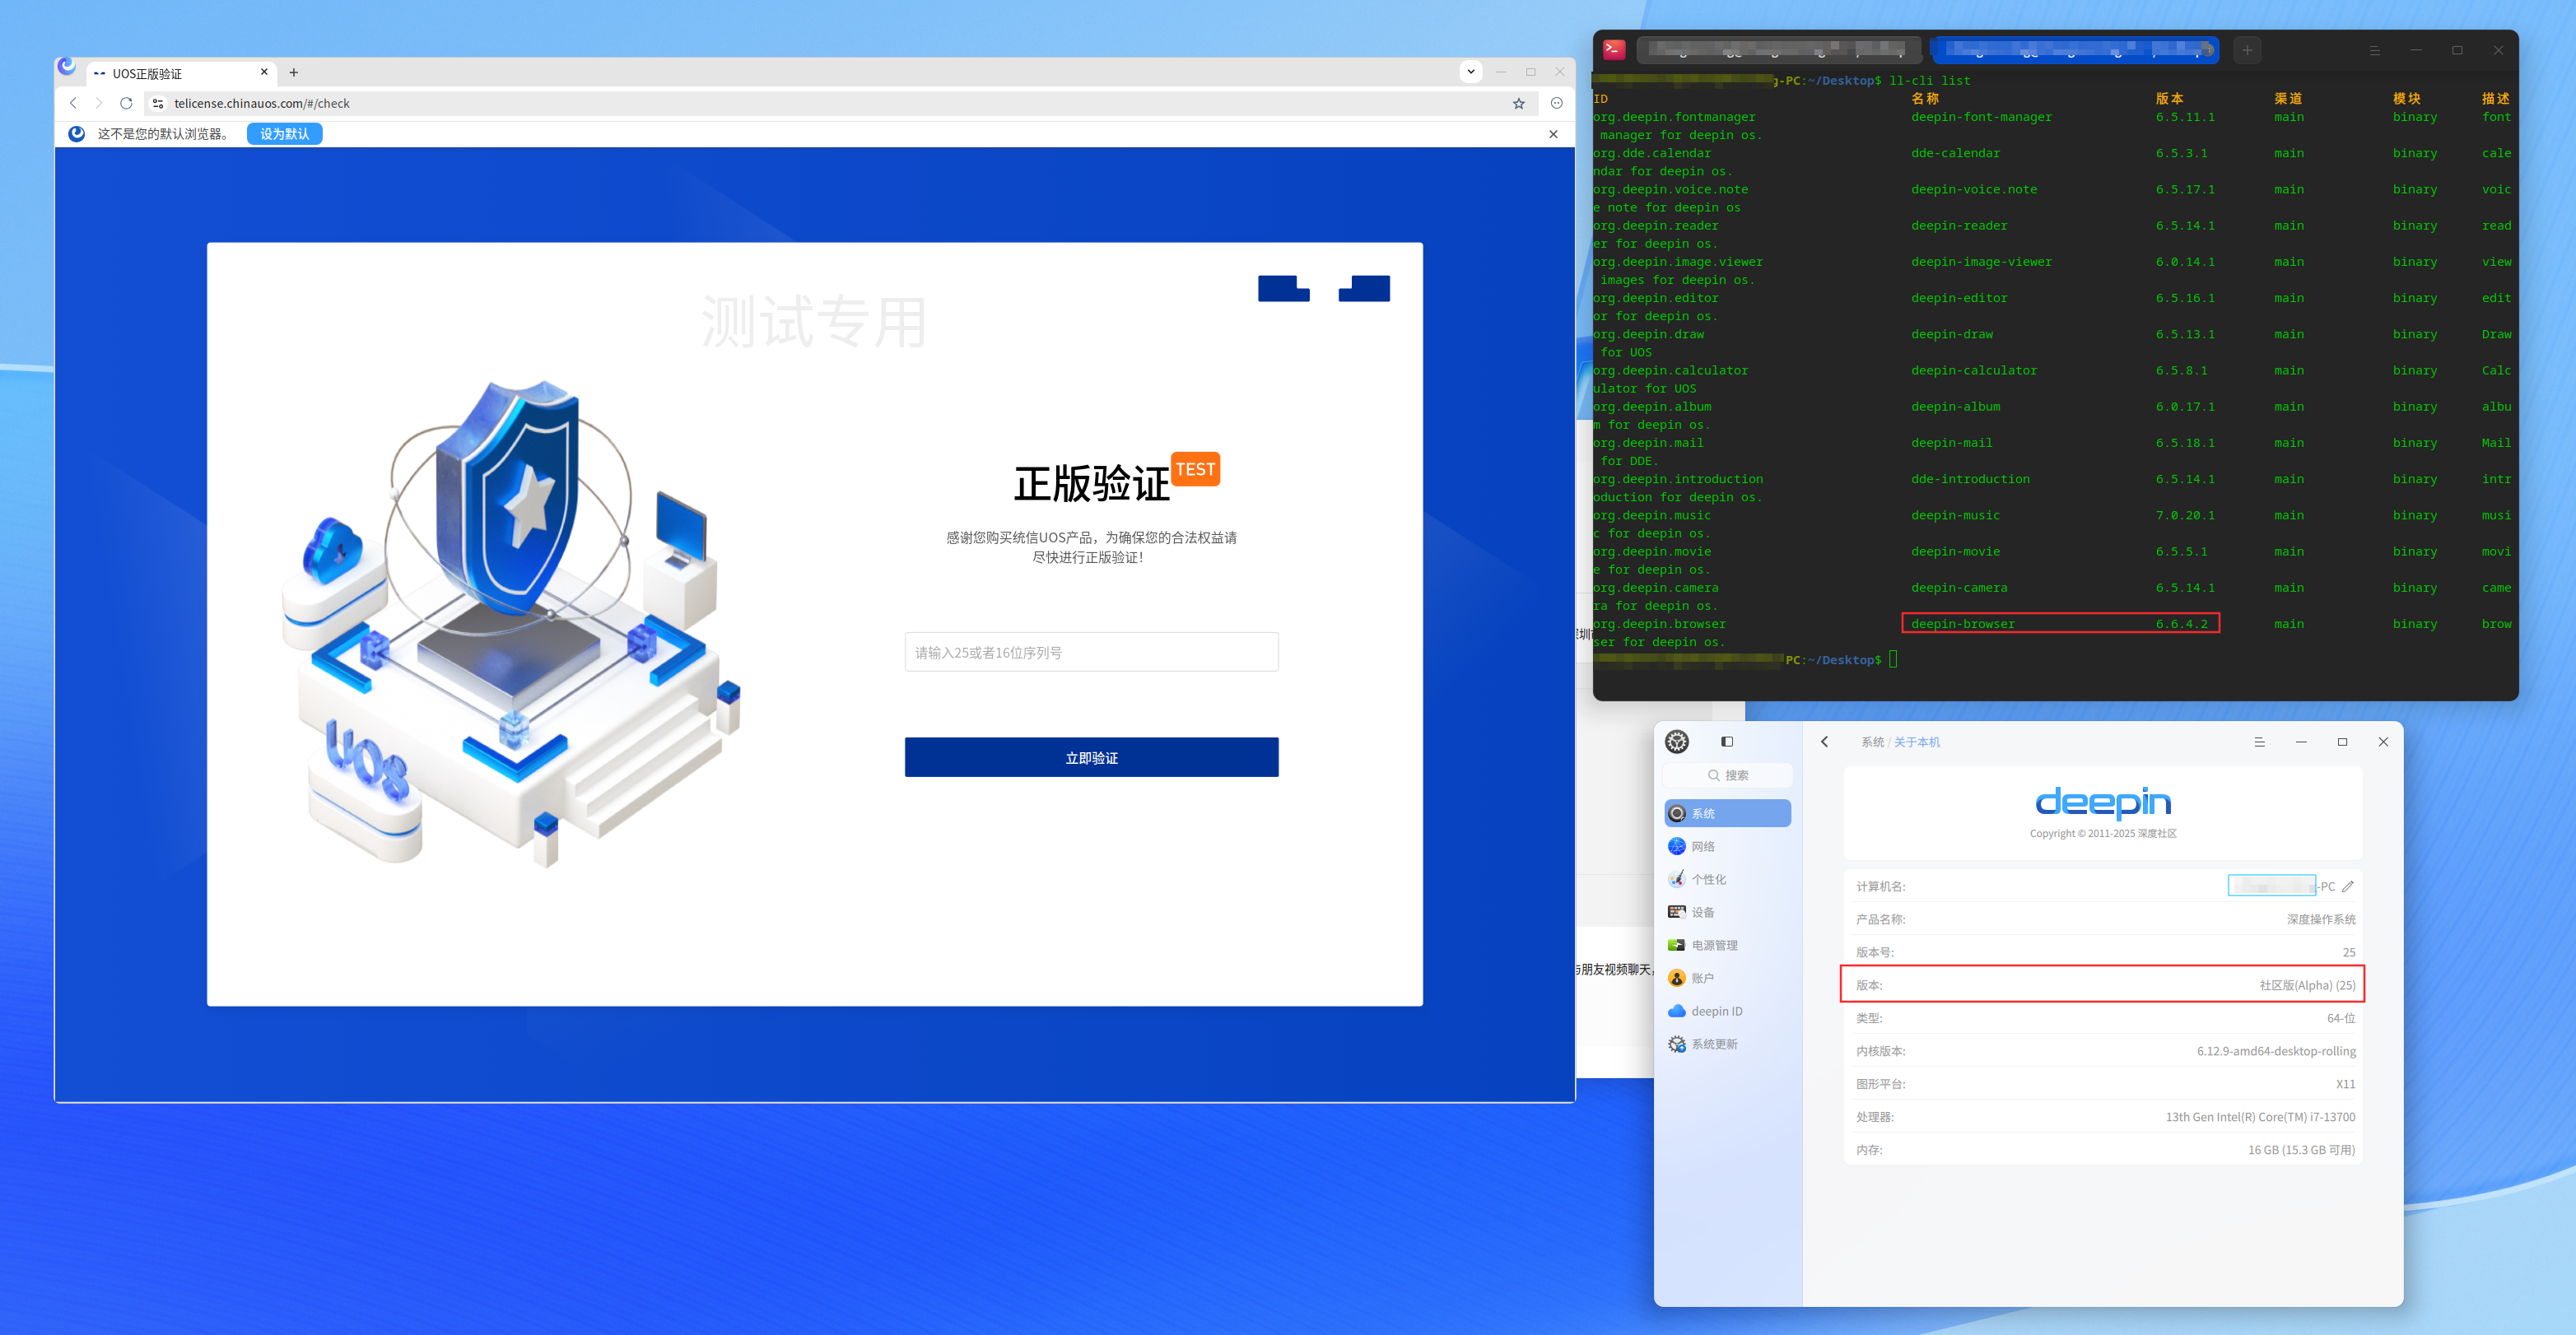Image resolution: width=2576 pixels, height=1335 pixels.
Task: Click the 社区版(Alpha) (25) version value
Action: [x=2307, y=985]
